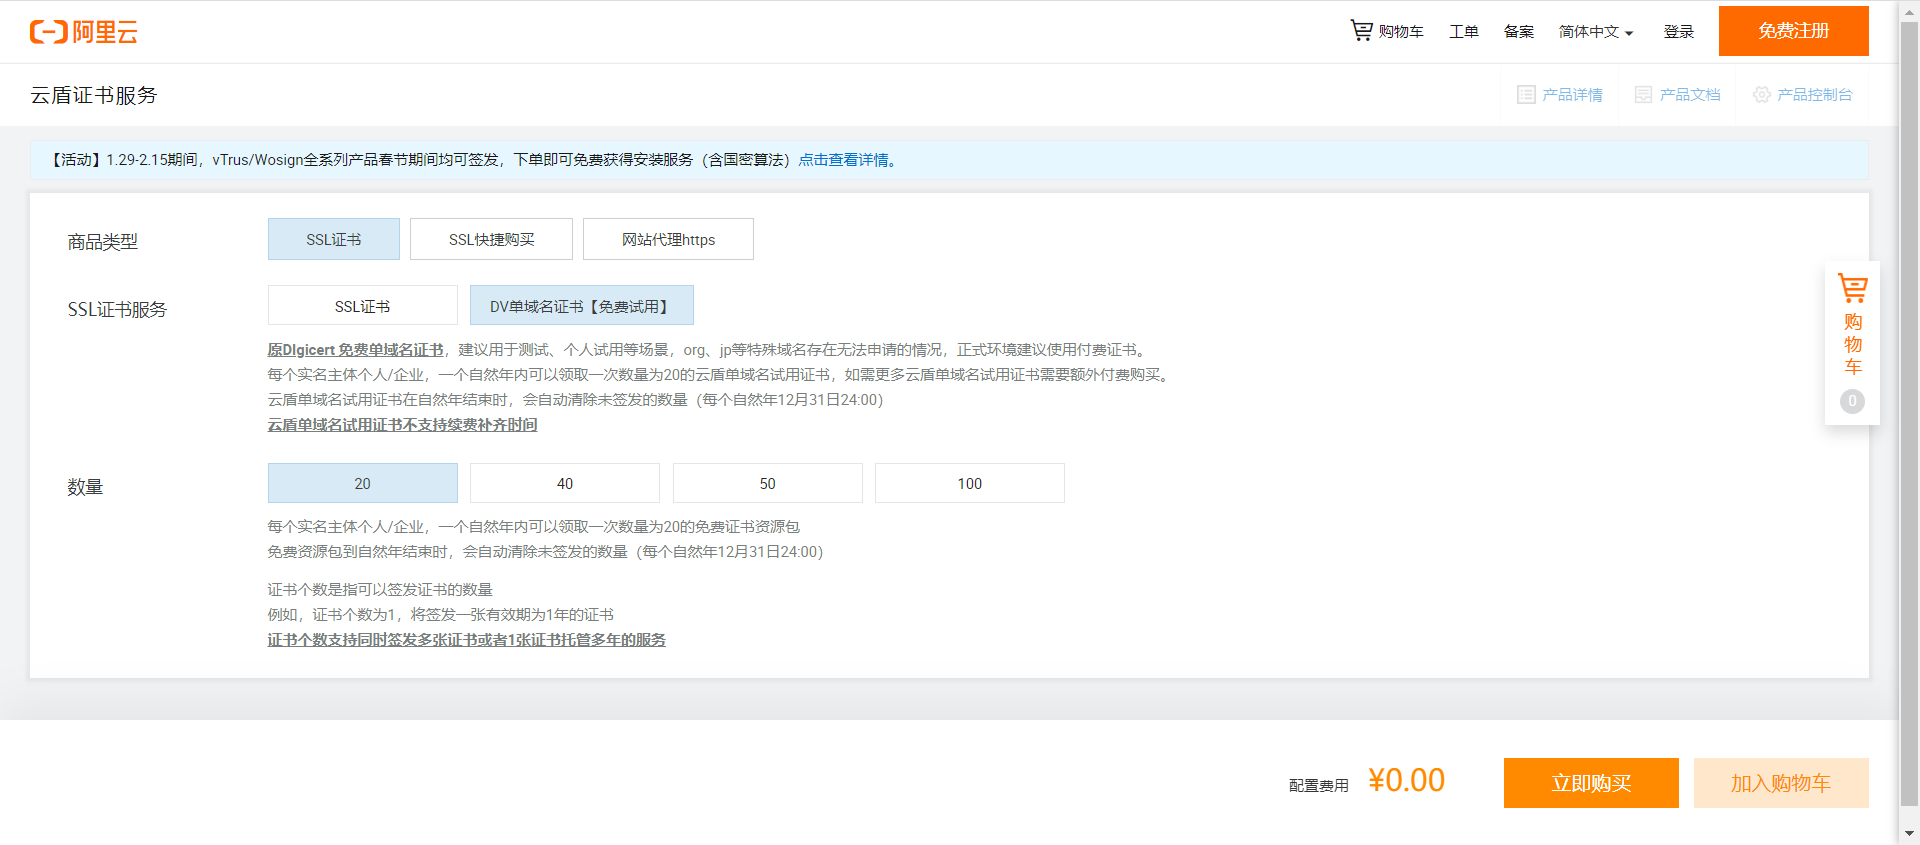The width and height of the screenshot is (1920, 845).
Task: Choose quantity 40
Action: coord(565,483)
